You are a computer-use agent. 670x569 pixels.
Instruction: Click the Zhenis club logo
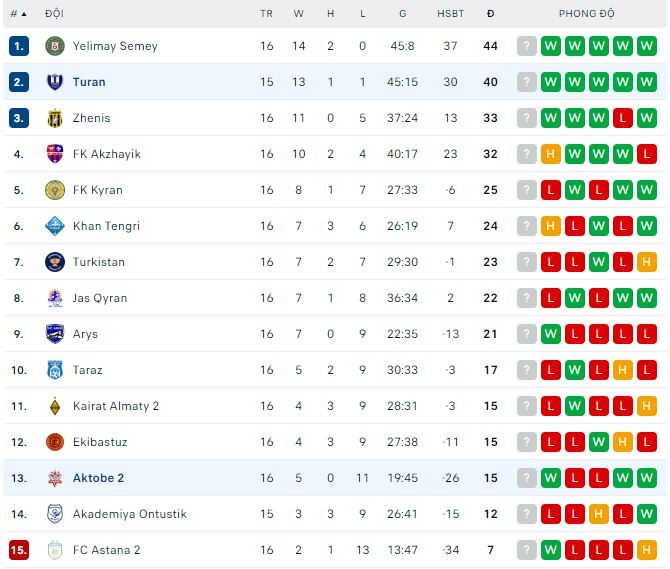(55, 118)
